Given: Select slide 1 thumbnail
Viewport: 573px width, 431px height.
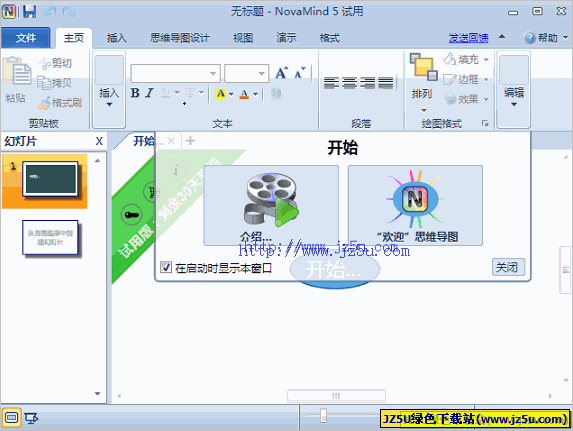Looking at the screenshot, I should coord(50,179).
